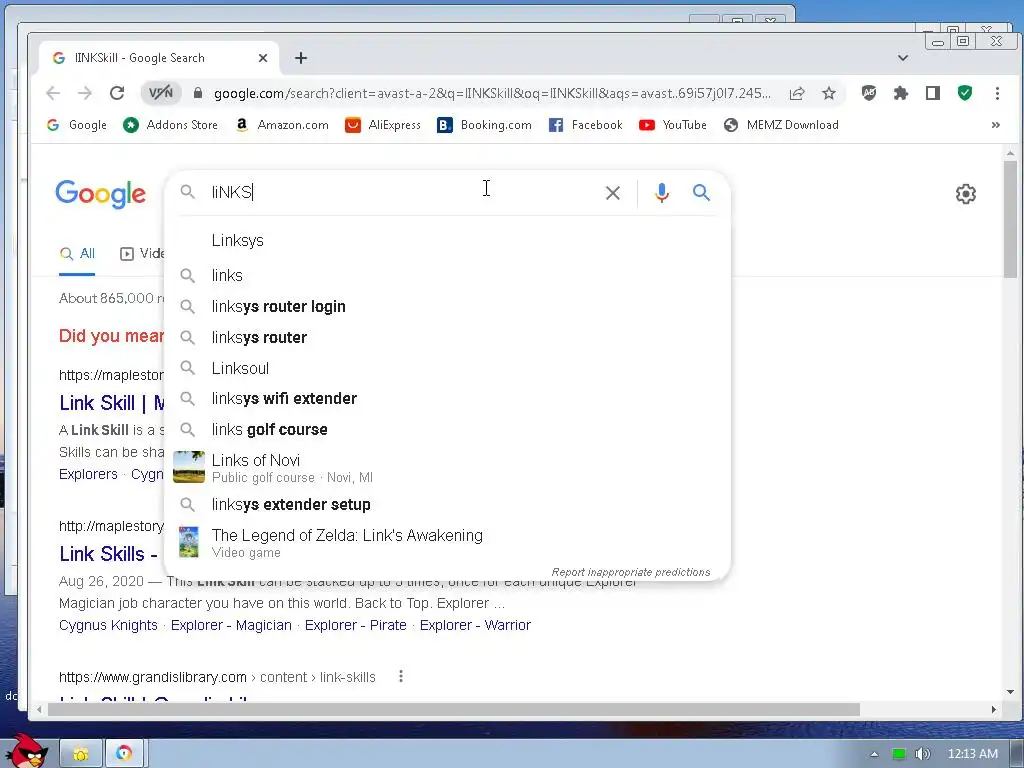Click the green network tray icon
Viewport: 1024px width, 768px height.
coord(899,754)
